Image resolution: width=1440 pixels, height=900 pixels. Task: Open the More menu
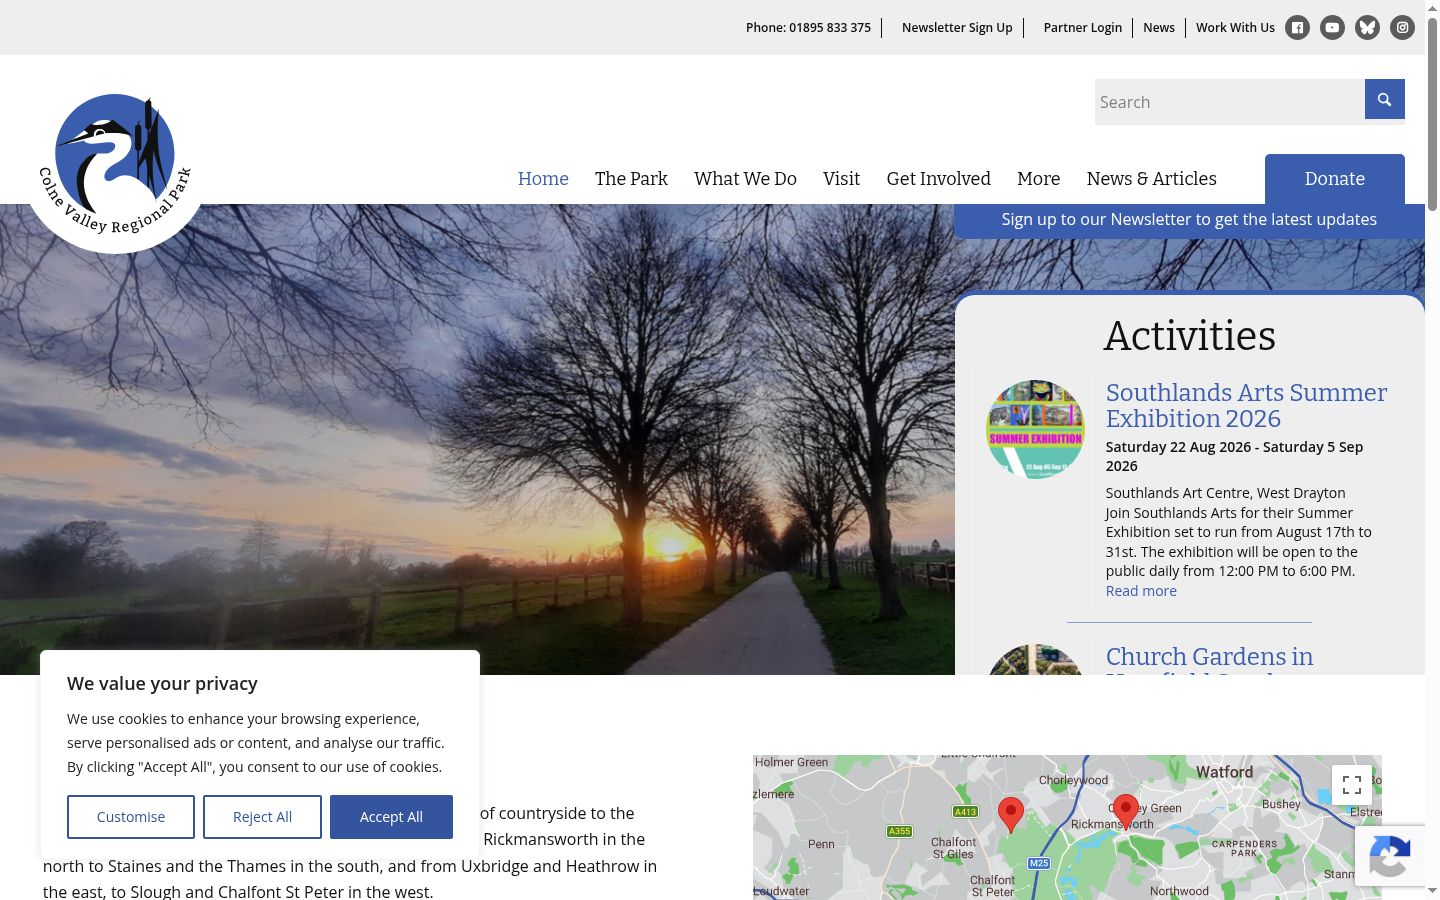coord(1038,179)
